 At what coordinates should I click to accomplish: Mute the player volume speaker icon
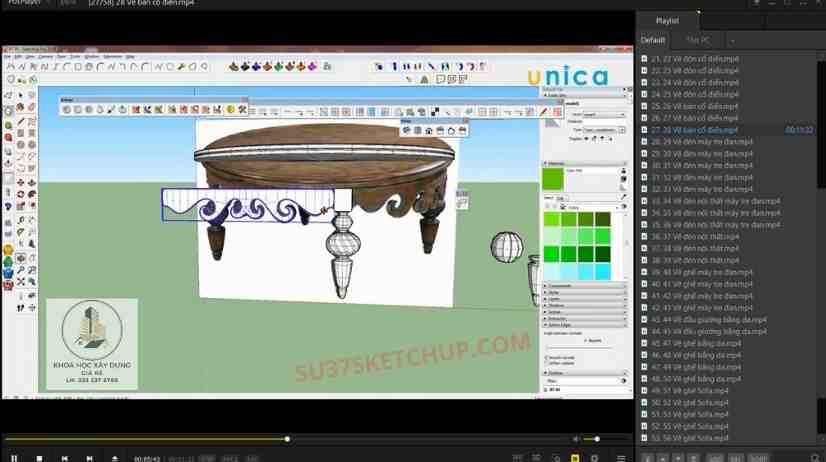576,439
